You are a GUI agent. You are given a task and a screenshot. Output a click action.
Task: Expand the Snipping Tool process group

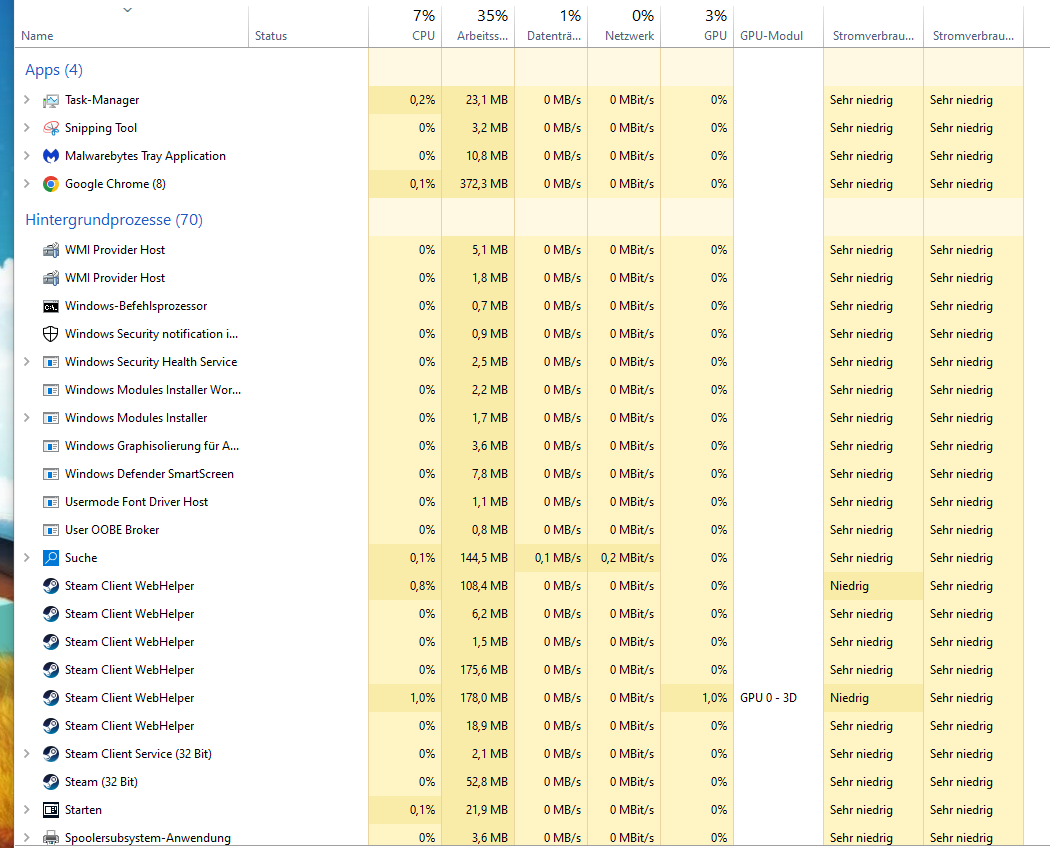click(27, 128)
